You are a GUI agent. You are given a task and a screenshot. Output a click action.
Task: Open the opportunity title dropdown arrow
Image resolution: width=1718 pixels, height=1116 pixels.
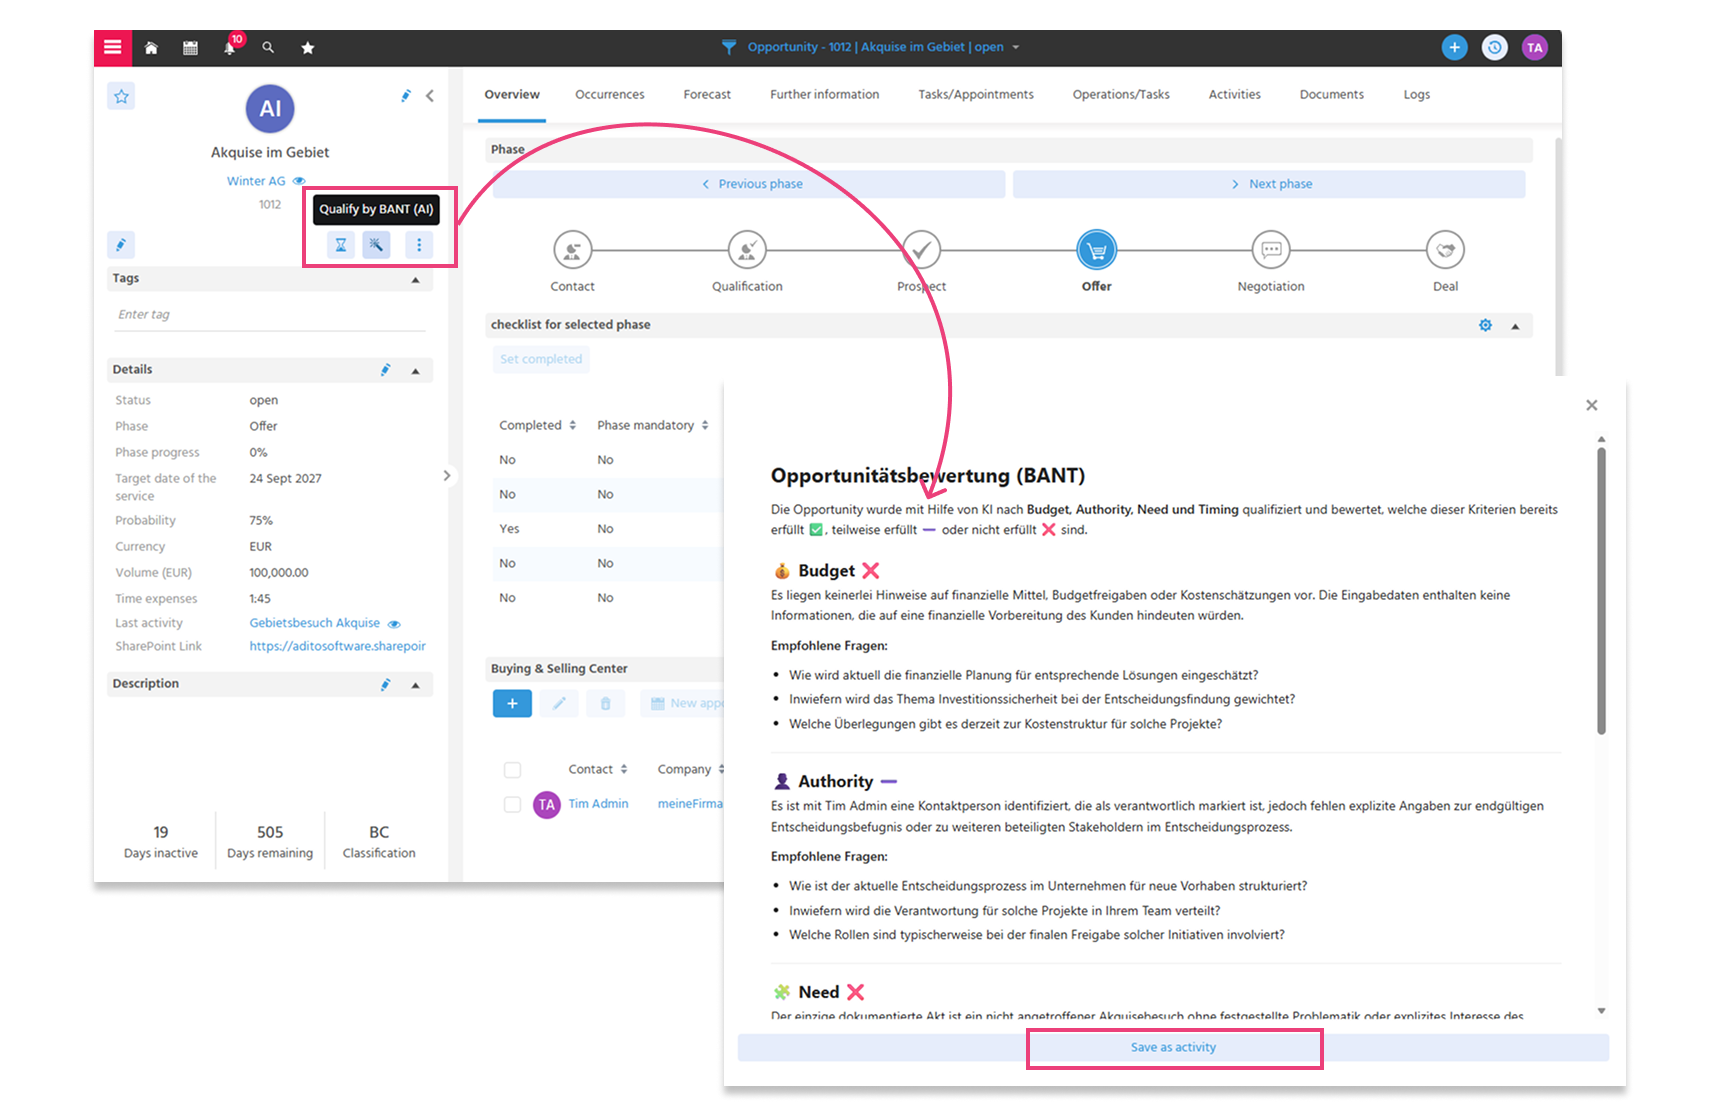tap(1016, 47)
